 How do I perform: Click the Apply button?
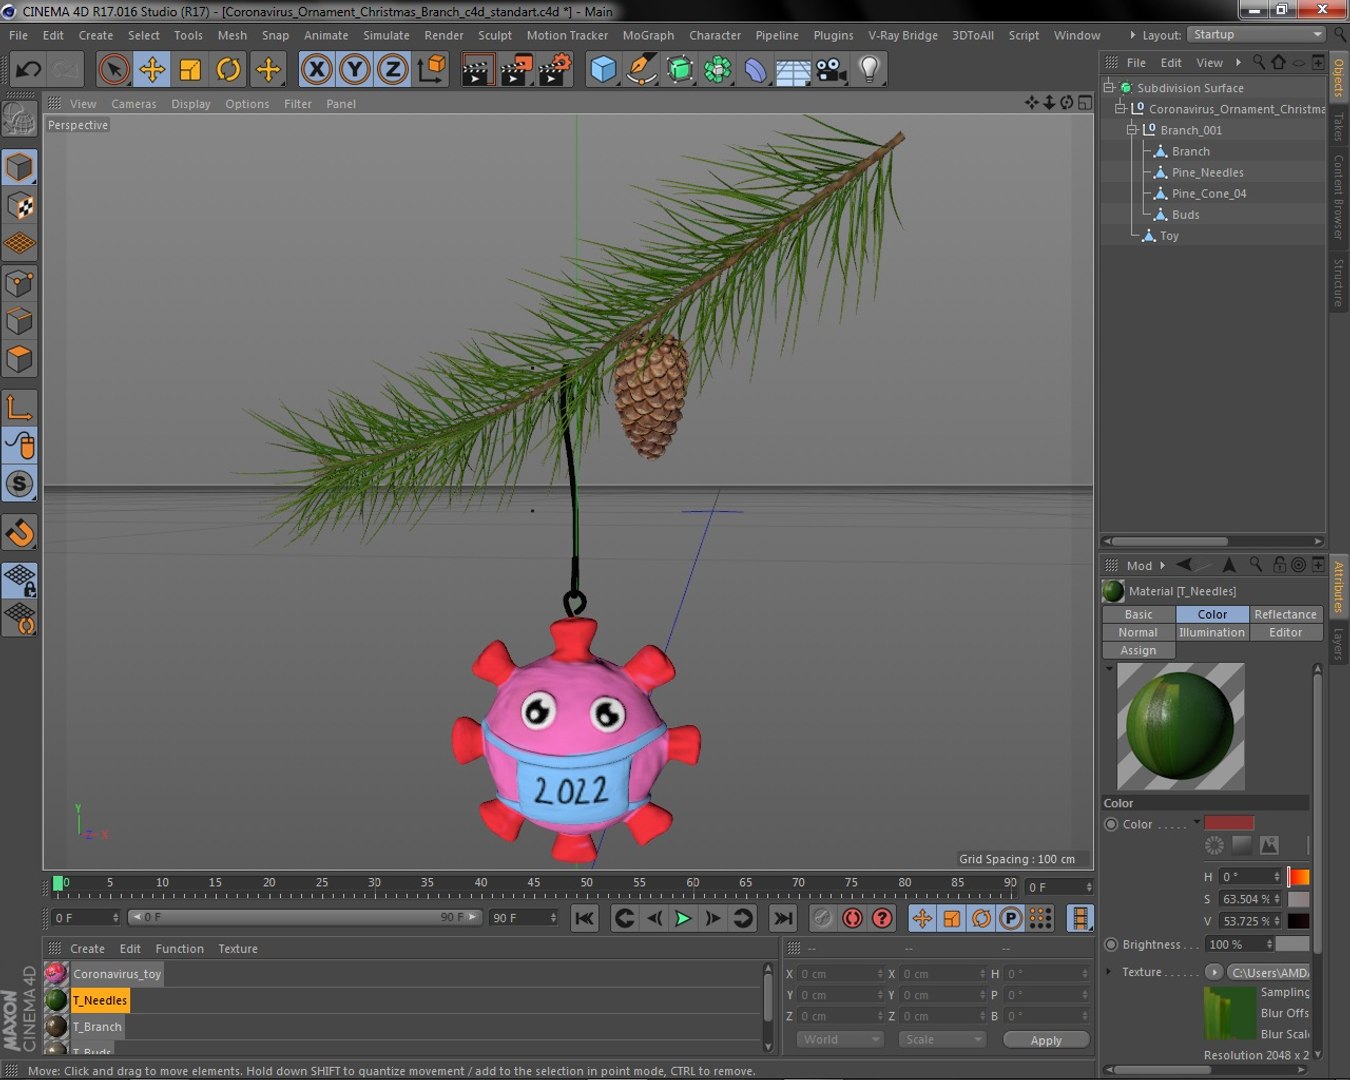tap(1046, 1040)
